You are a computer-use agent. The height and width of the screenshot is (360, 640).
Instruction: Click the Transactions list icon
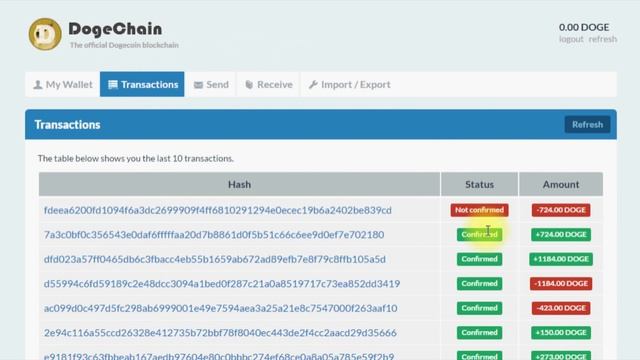[x=113, y=84]
